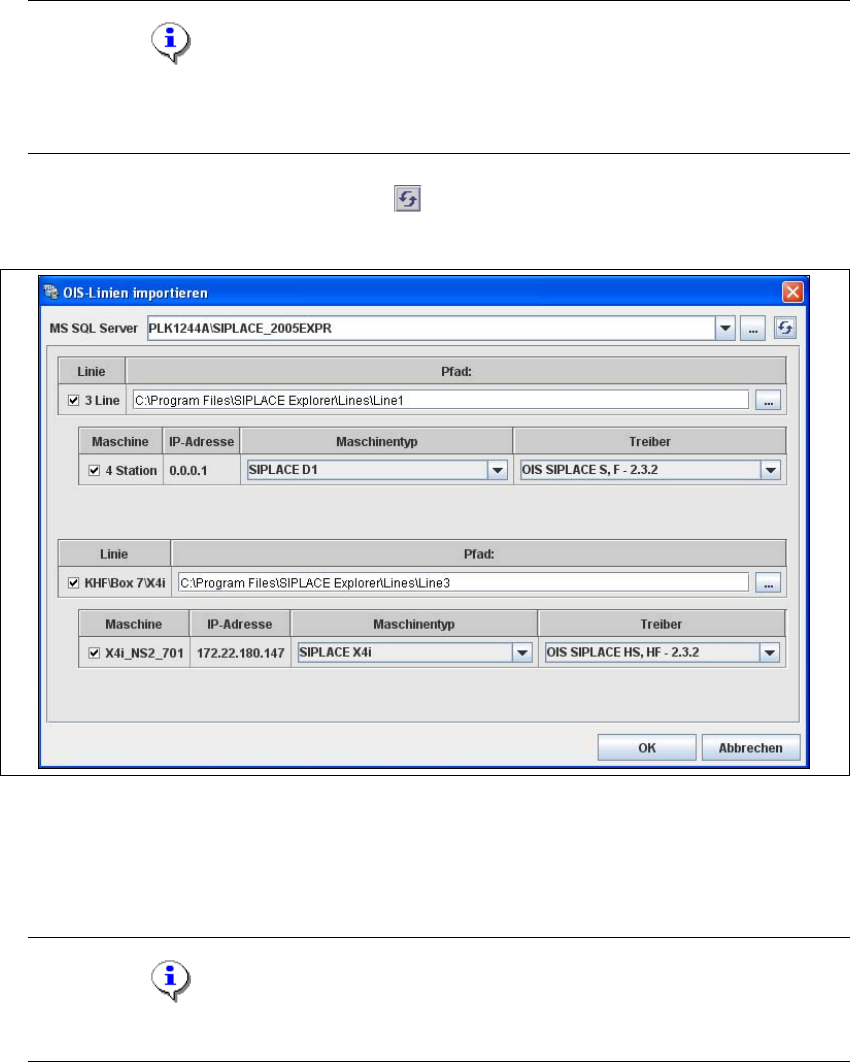Click the info bubble icon at page bottom
This screenshot has height=1062, width=850.
point(171,980)
